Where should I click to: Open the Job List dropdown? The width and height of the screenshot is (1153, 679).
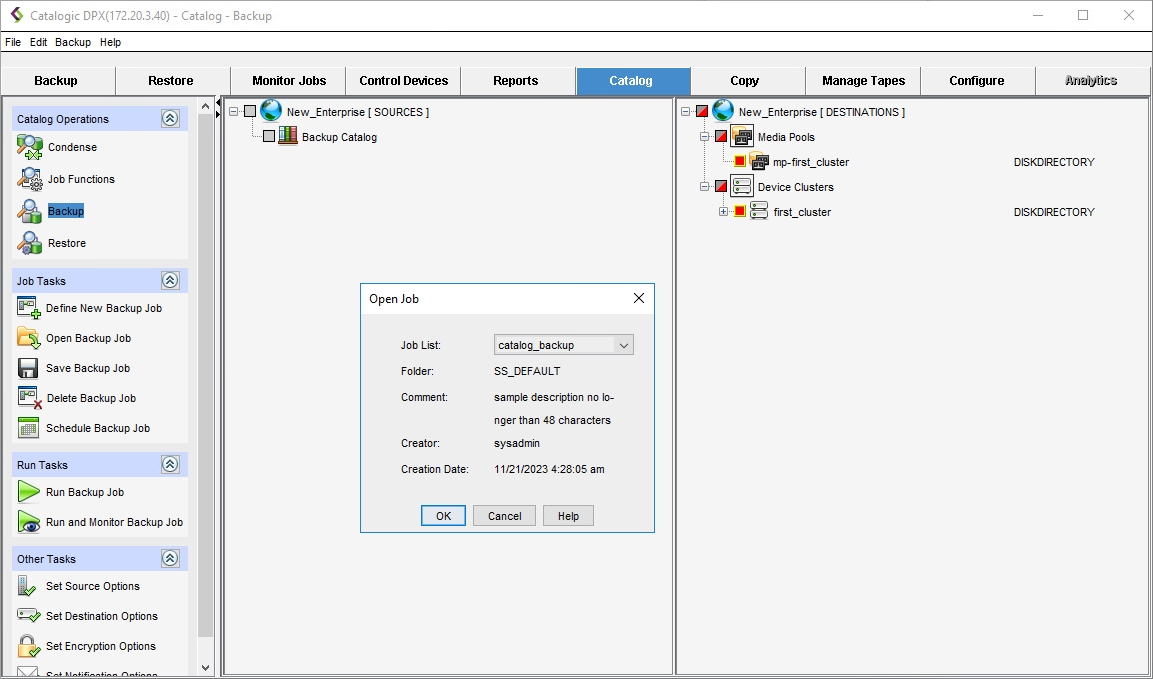(x=623, y=345)
